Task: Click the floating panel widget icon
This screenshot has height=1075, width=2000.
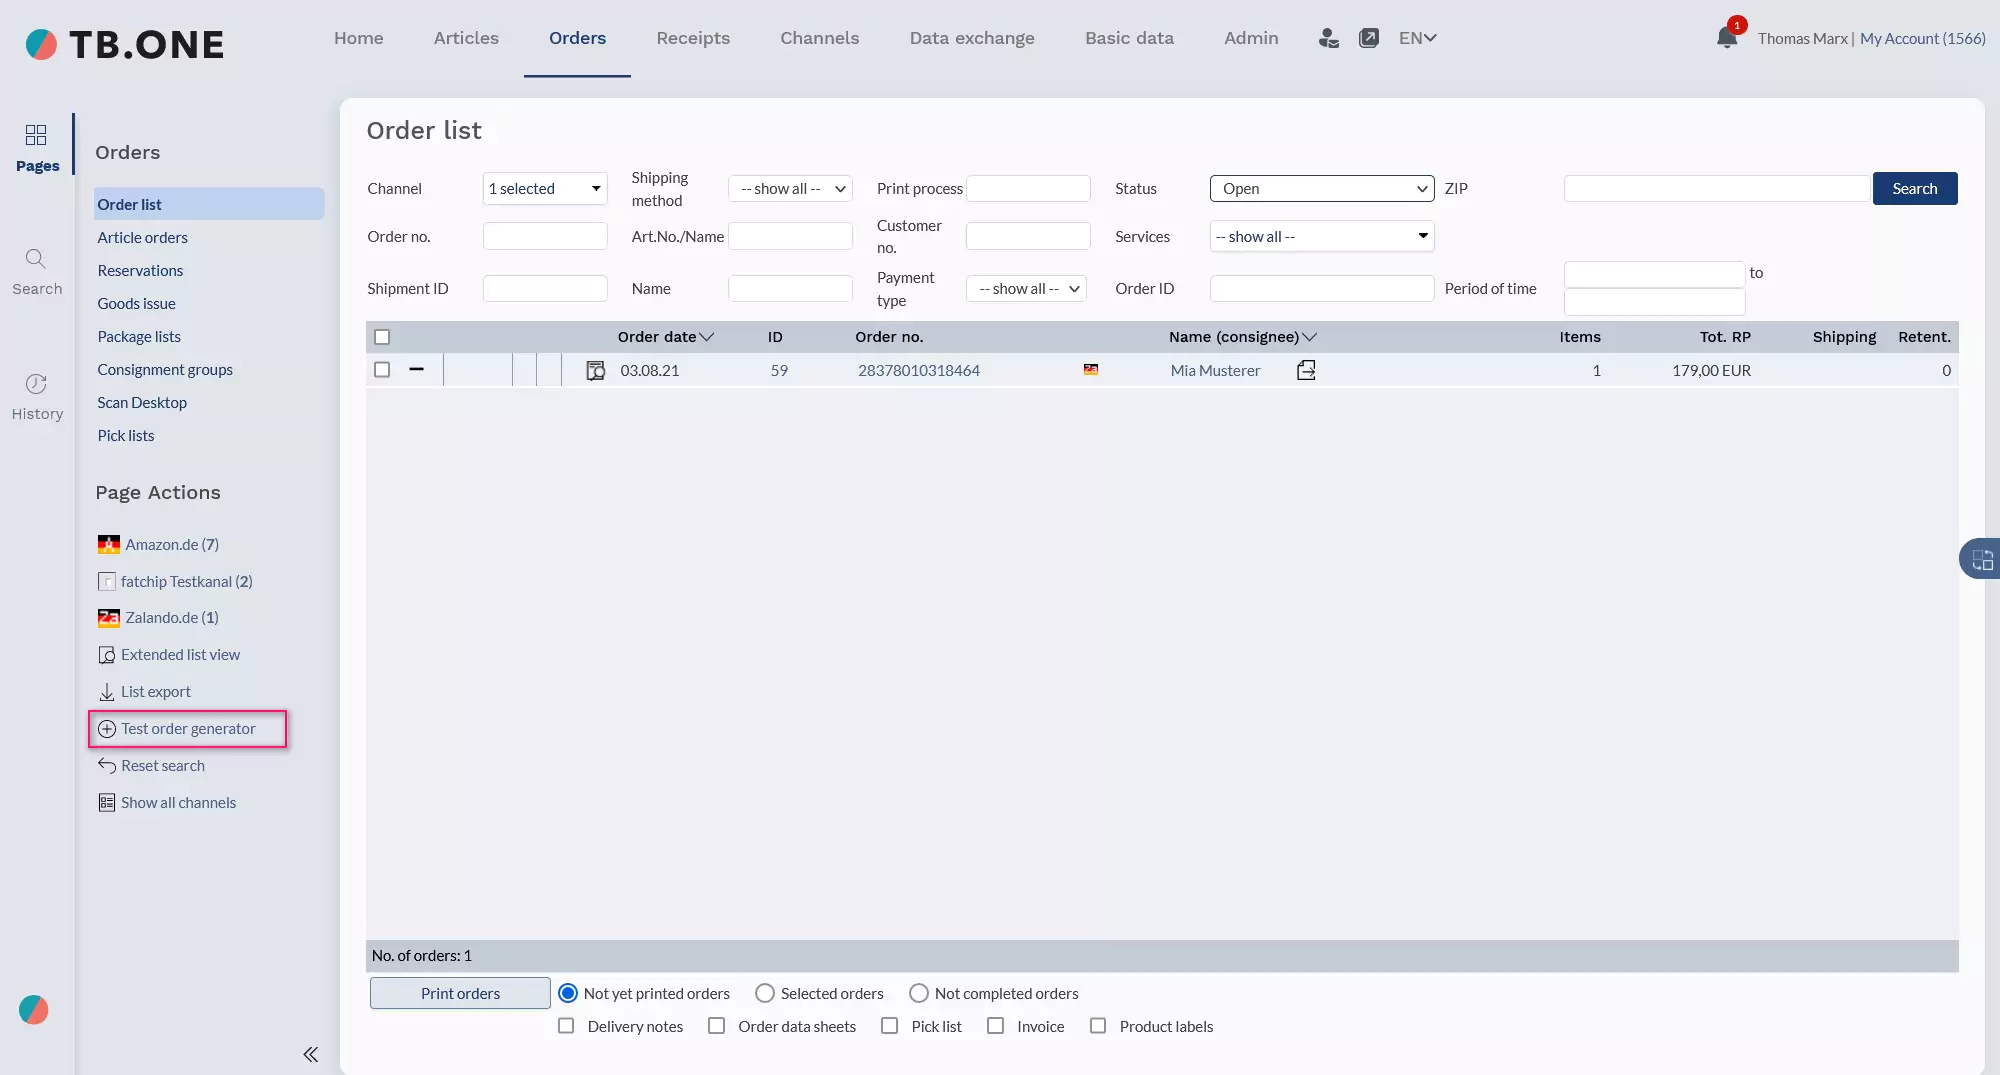Action: 1982,560
